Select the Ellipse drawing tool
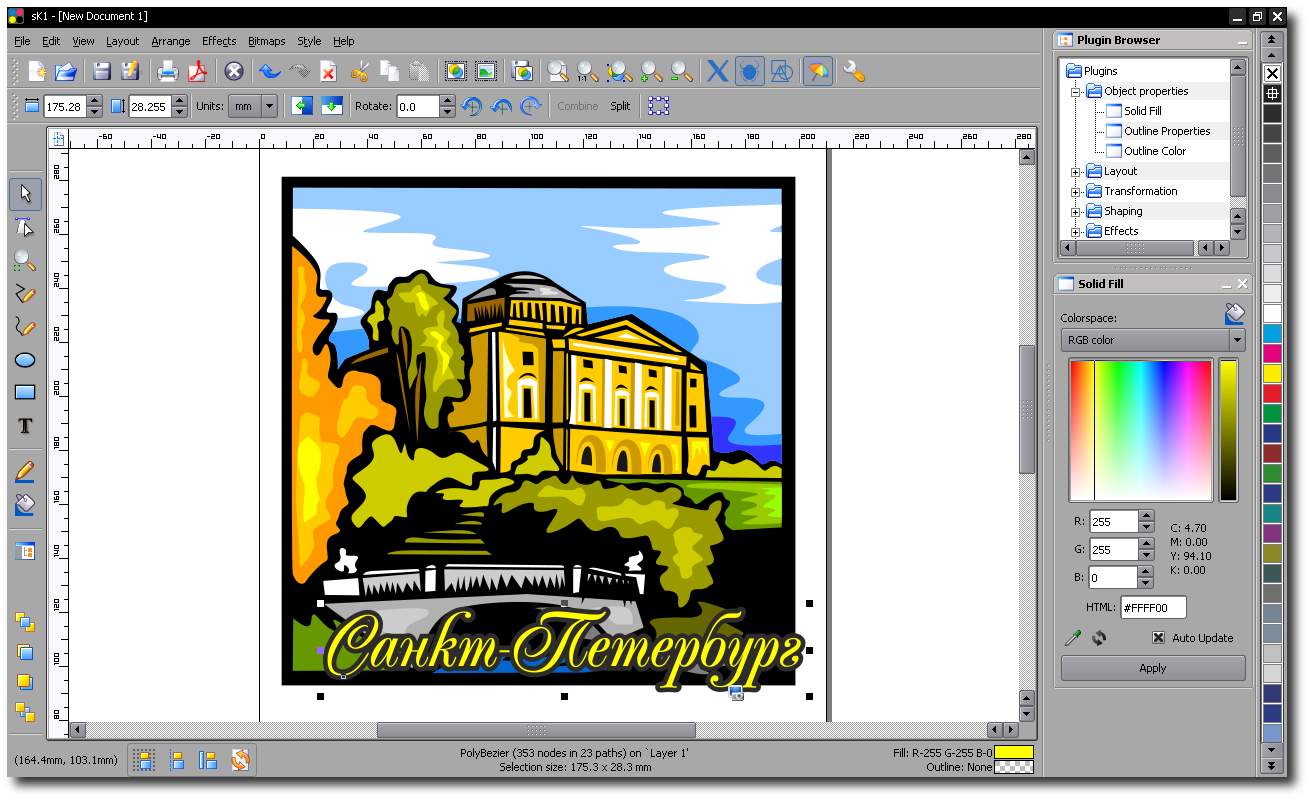Screen dimensions: 1310x800 point(25,360)
